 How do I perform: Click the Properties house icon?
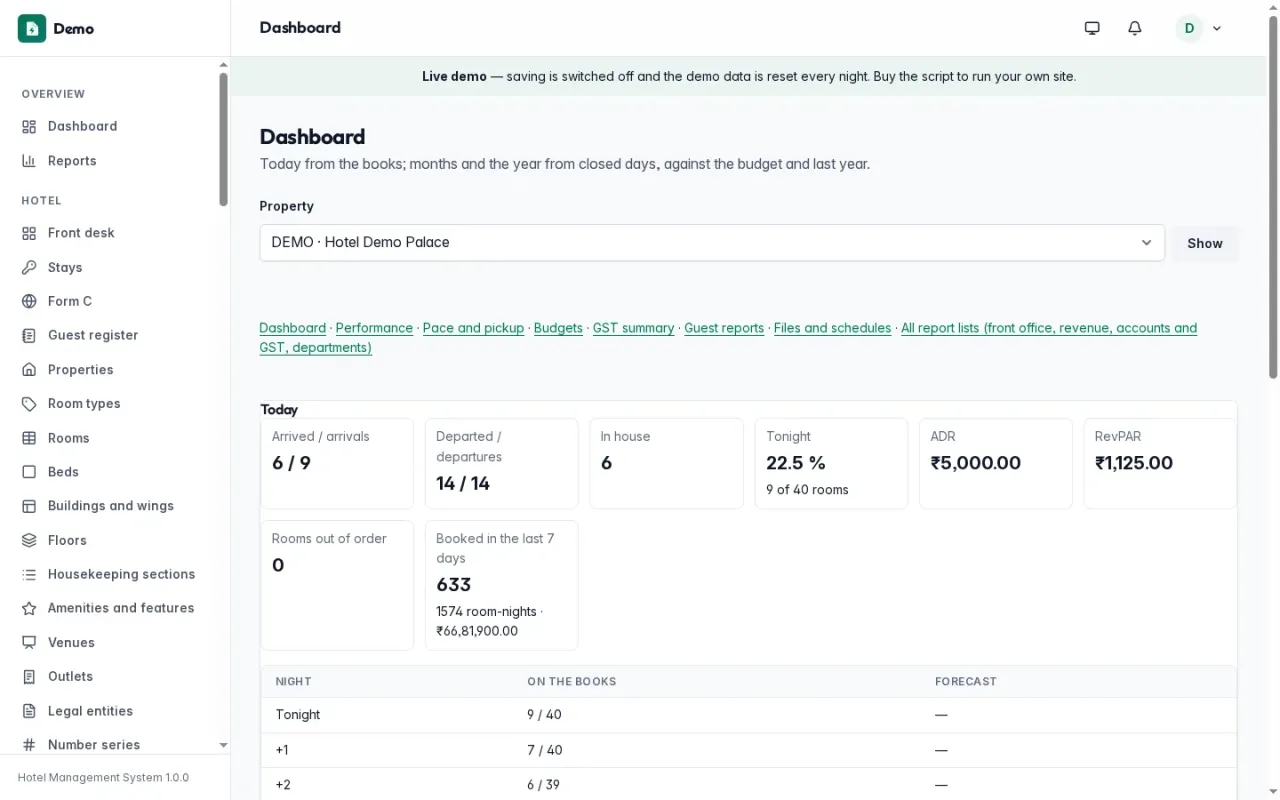[x=29, y=370]
